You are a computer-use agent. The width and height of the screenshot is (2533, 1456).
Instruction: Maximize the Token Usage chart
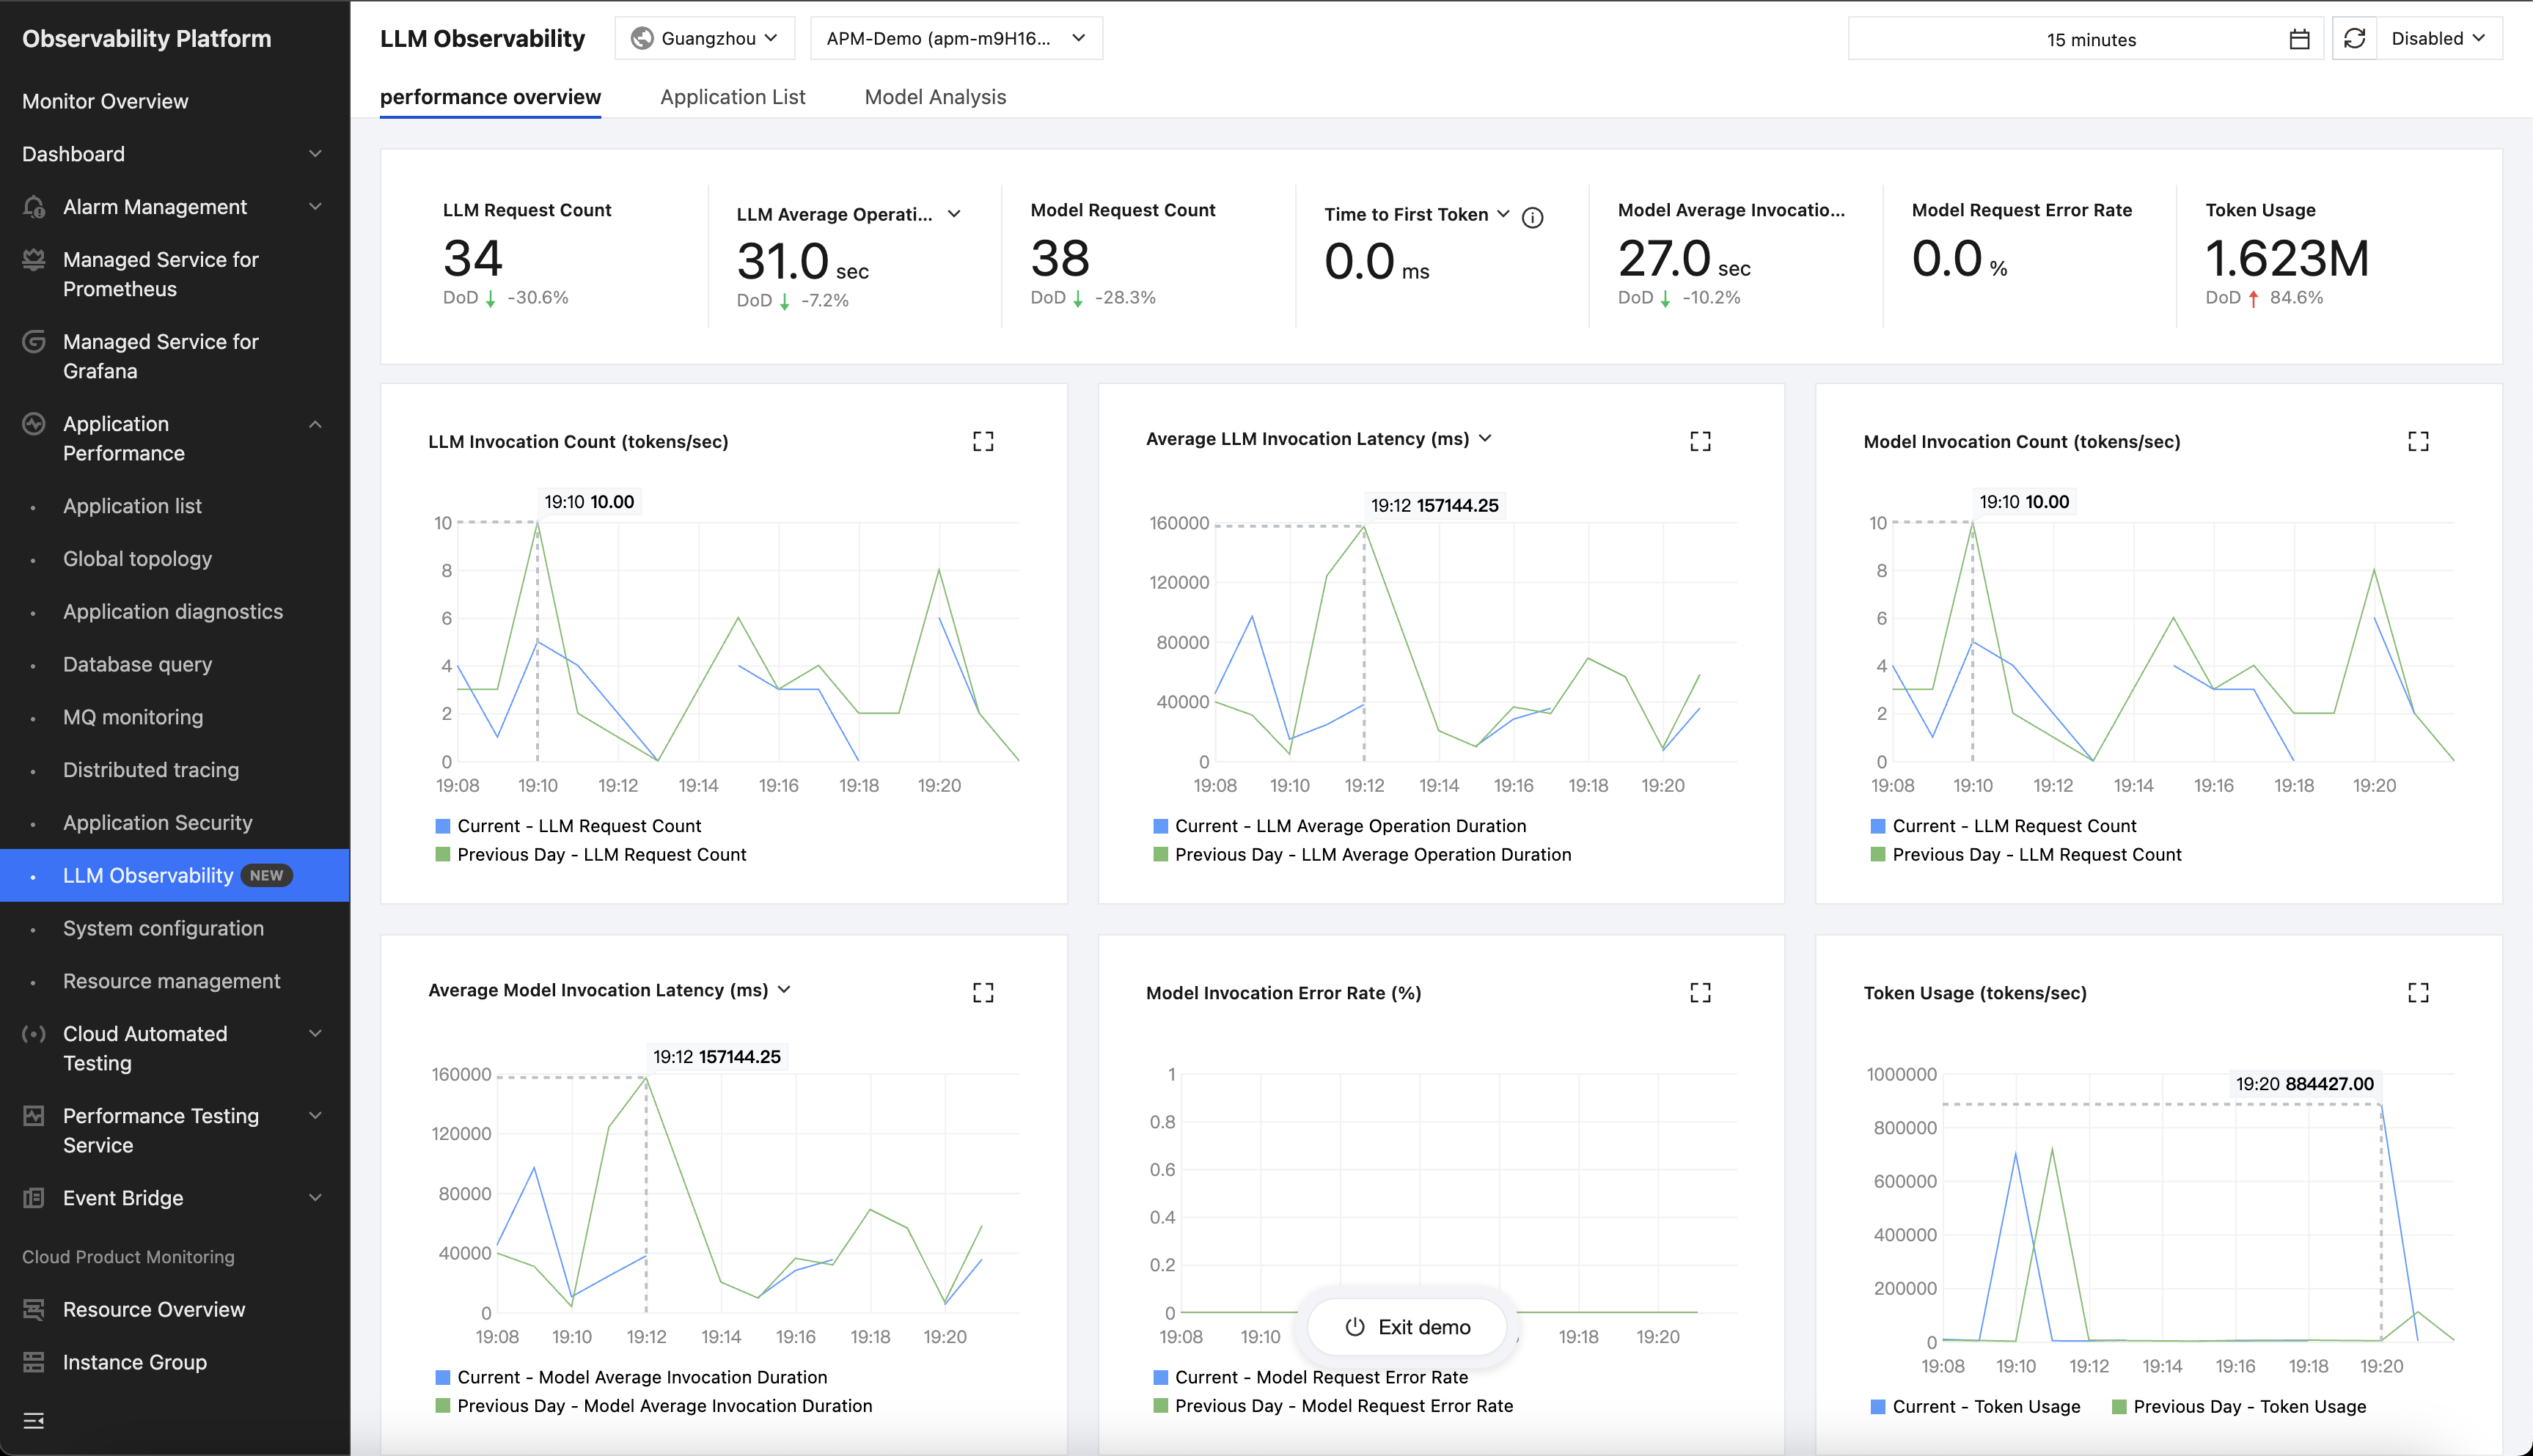[x=2418, y=992]
